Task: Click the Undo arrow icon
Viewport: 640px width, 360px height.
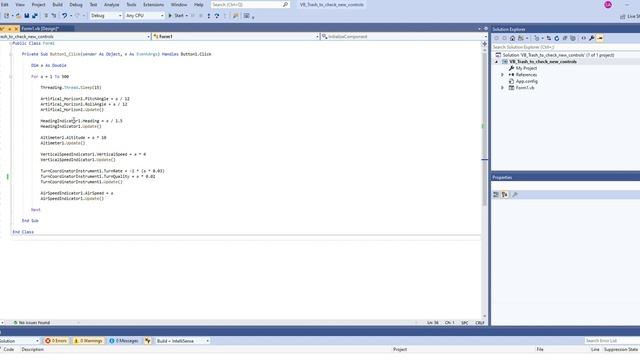Action: click(x=64, y=16)
